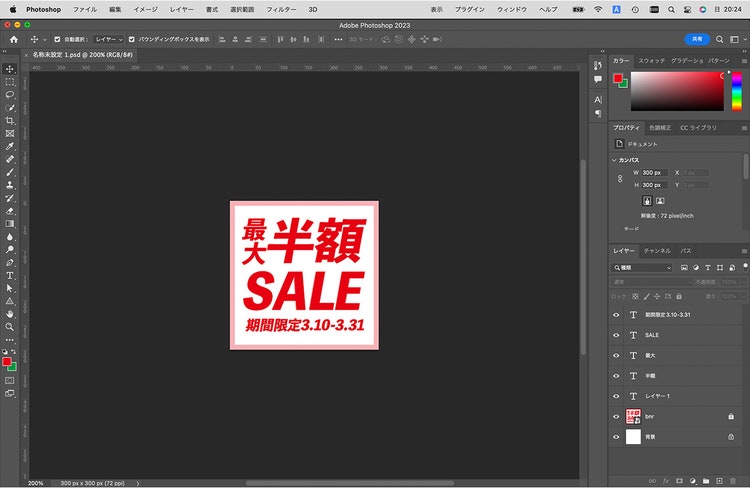Select the Zoom tool

pos(10,327)
